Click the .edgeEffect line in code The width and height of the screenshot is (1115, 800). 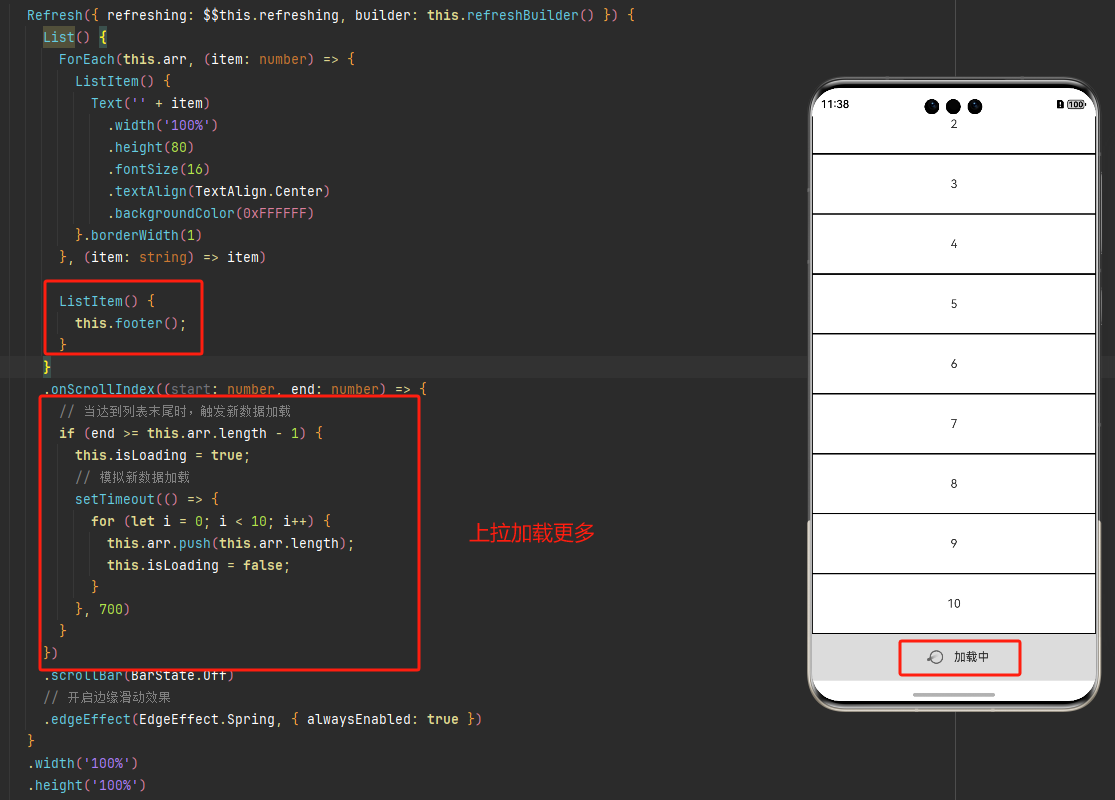pyautogui.click(x=263, y=719)
